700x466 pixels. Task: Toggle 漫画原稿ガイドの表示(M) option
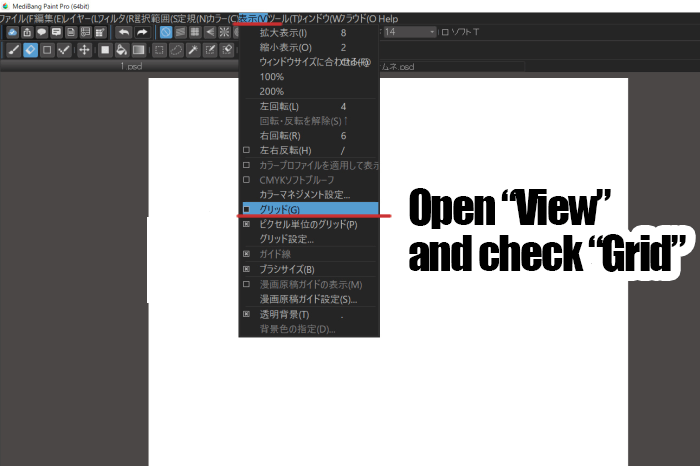coord(309,284)
